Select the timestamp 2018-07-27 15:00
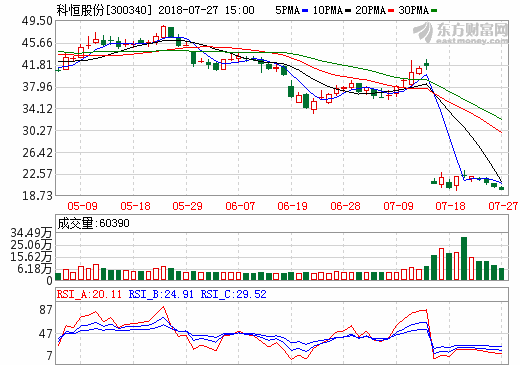Viewport: 520px width, 365px height. point(206,10)
